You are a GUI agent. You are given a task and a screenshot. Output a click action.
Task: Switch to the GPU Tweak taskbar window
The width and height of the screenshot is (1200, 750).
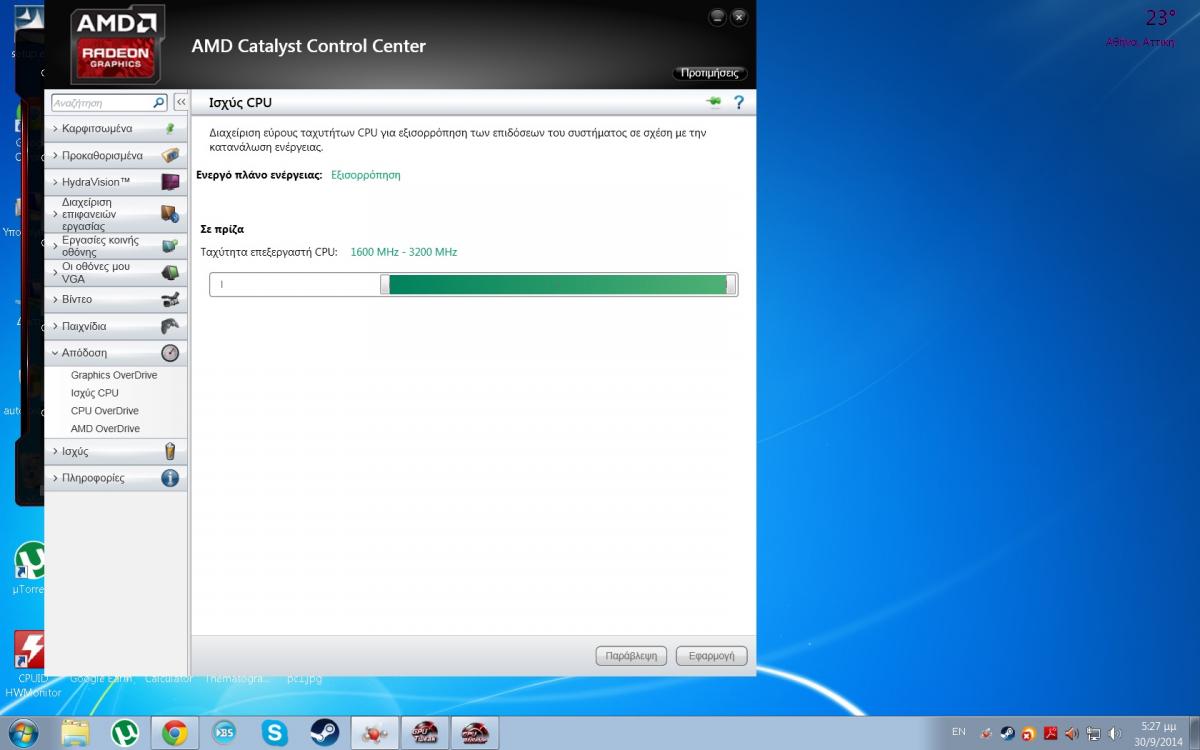(x=425, y=733)
